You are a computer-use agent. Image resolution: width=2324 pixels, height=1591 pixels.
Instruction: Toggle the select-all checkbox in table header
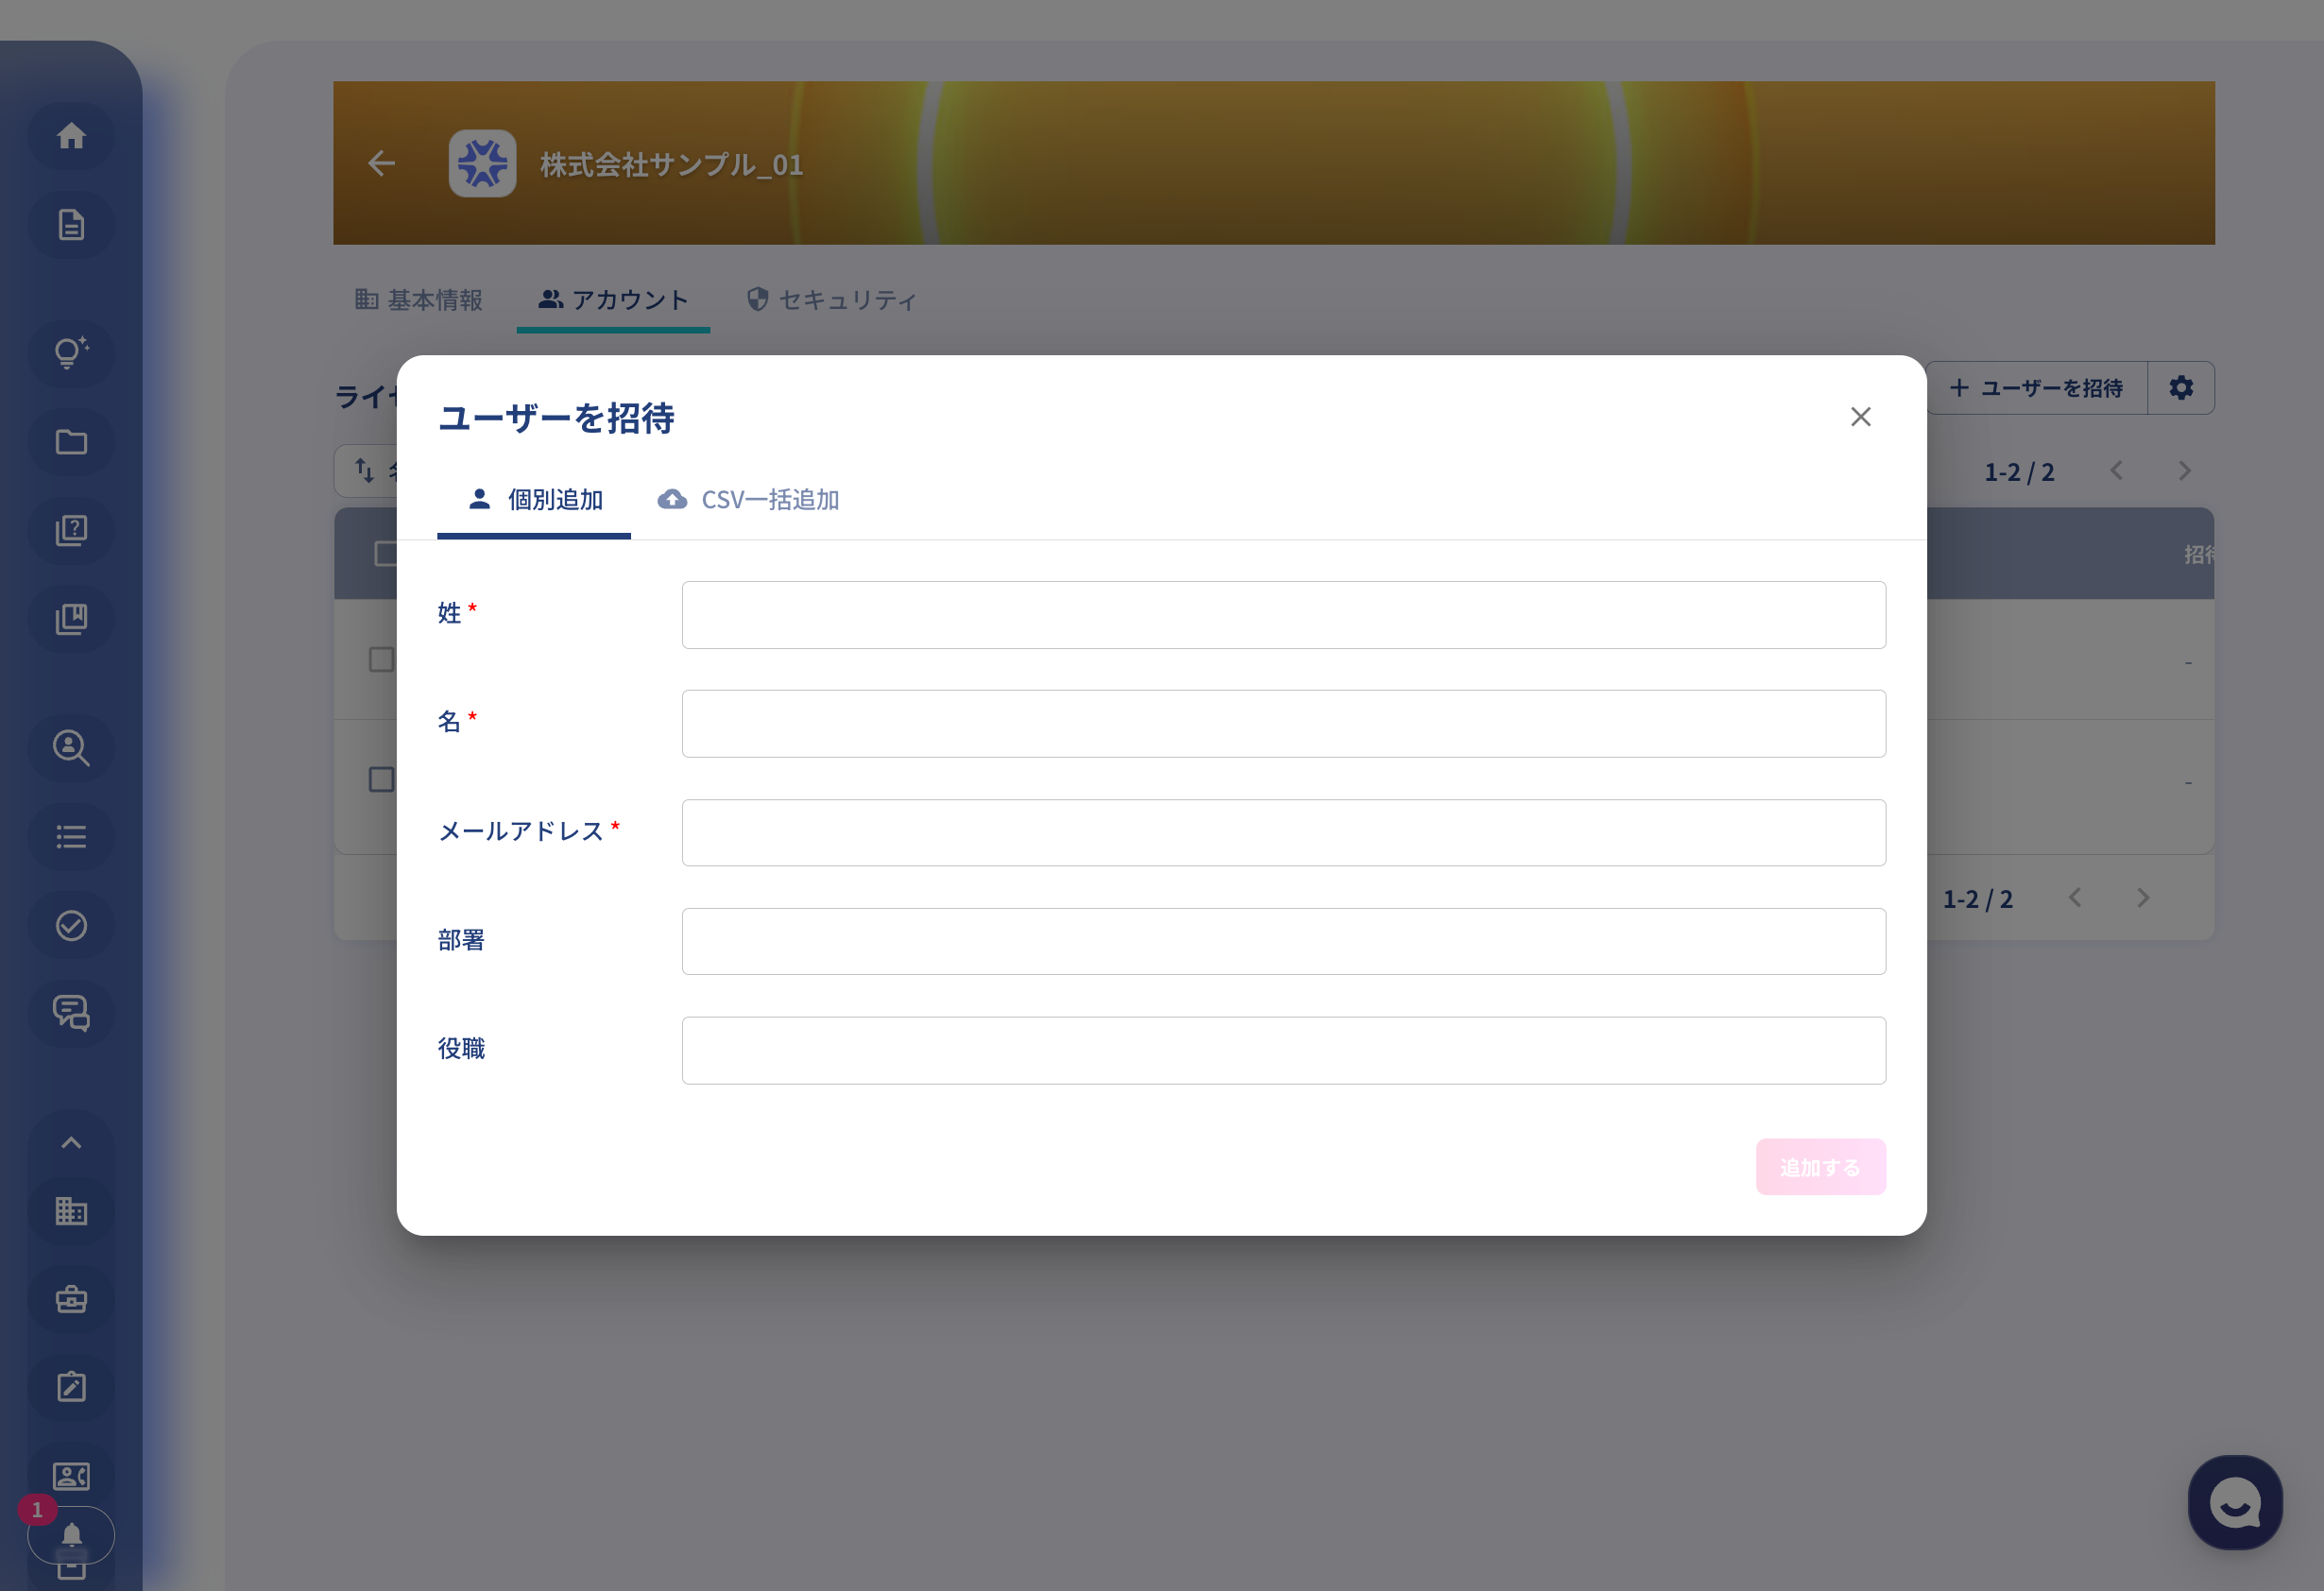tap(385, 554)
